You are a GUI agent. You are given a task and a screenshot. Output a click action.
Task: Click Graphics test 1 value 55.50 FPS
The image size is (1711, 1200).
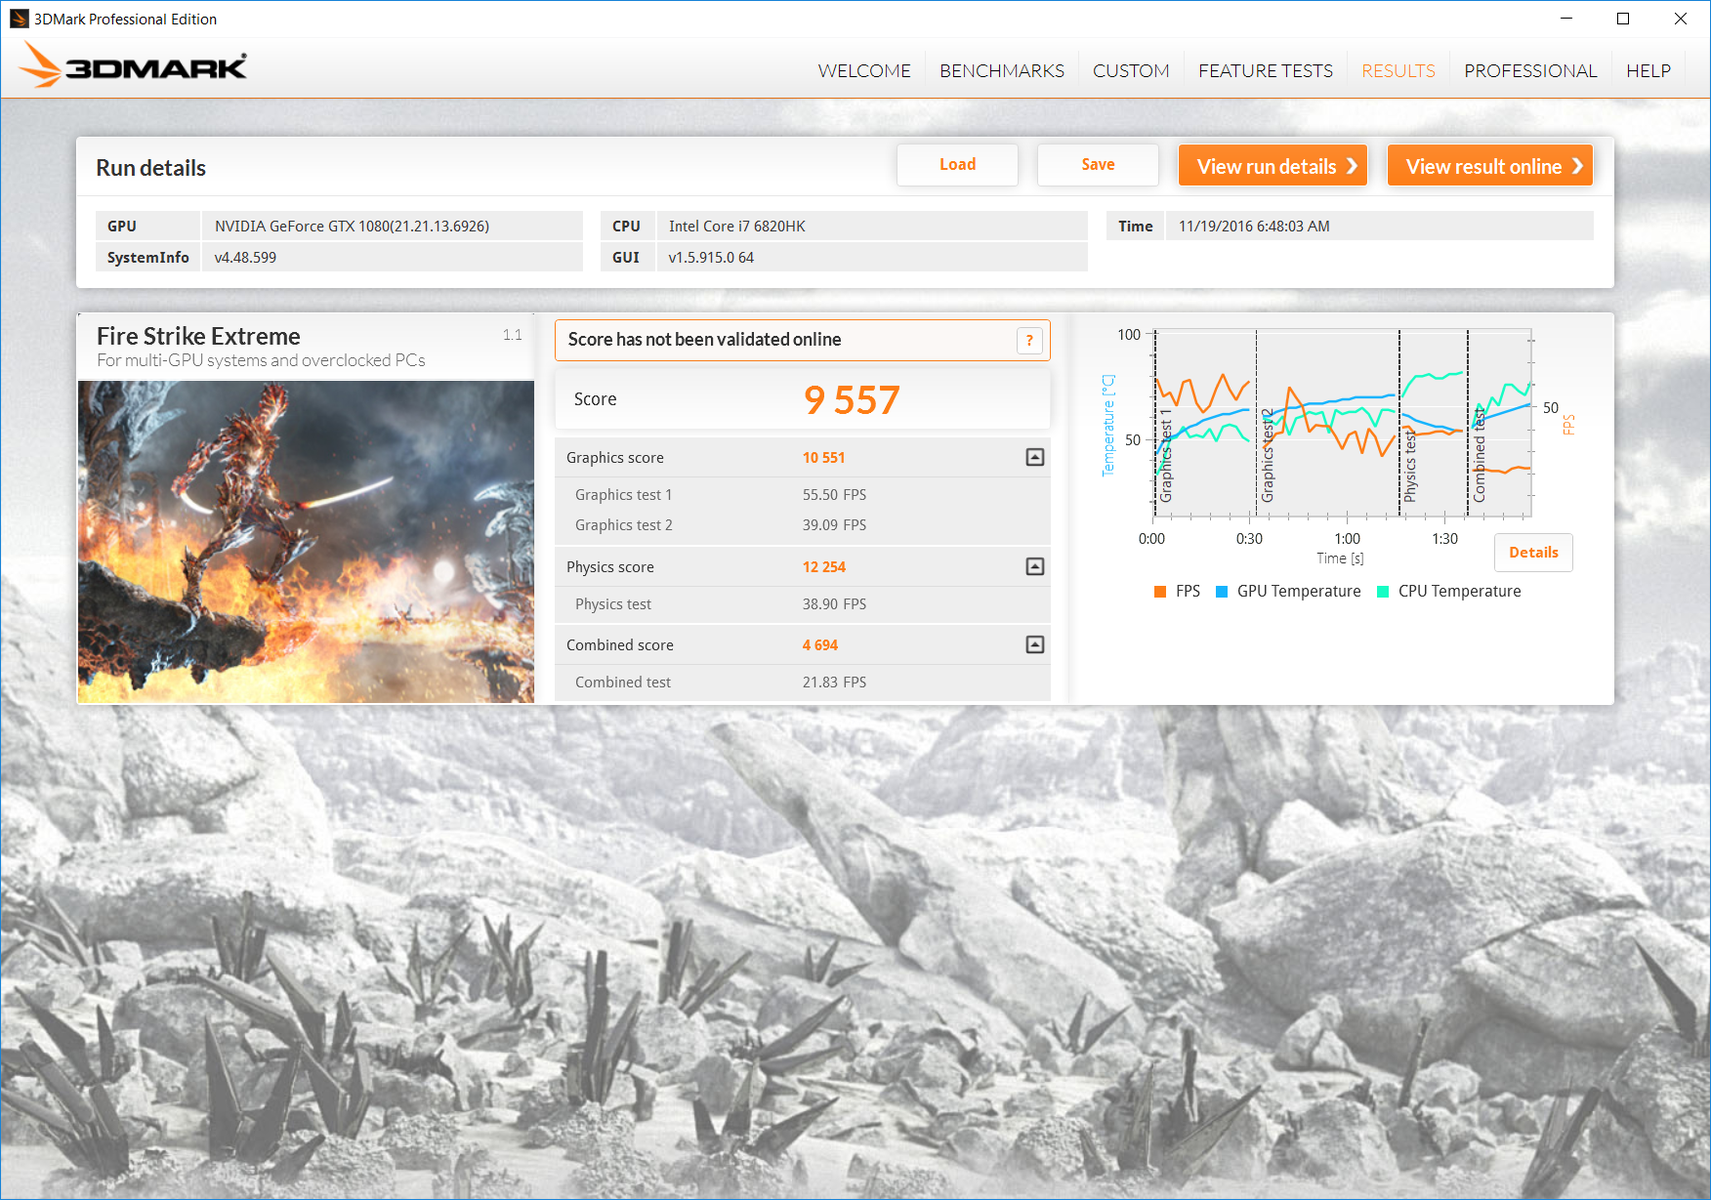tap(834, 495)
